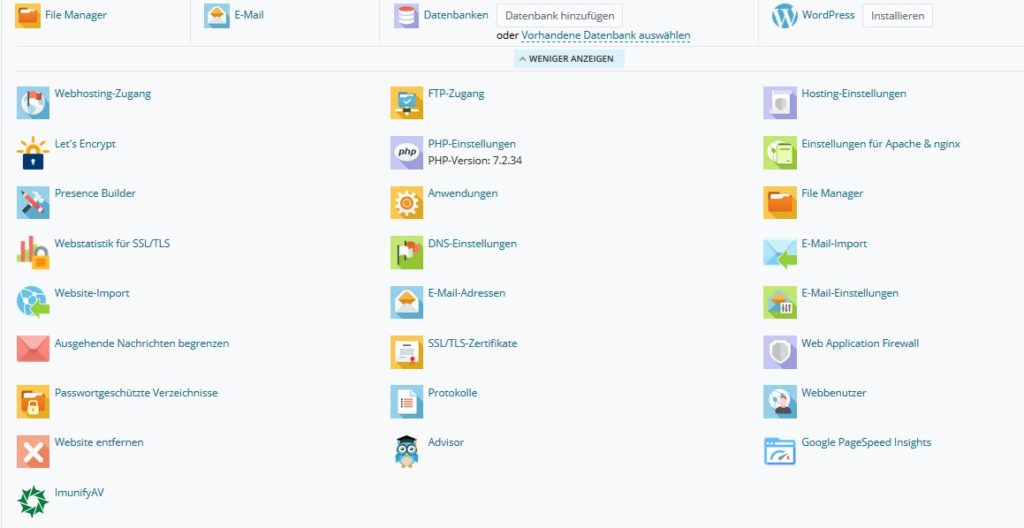Open the Web Application Firewall shield icon
This screenshot has width=1024, height=528.
click(x=780, y=352)
